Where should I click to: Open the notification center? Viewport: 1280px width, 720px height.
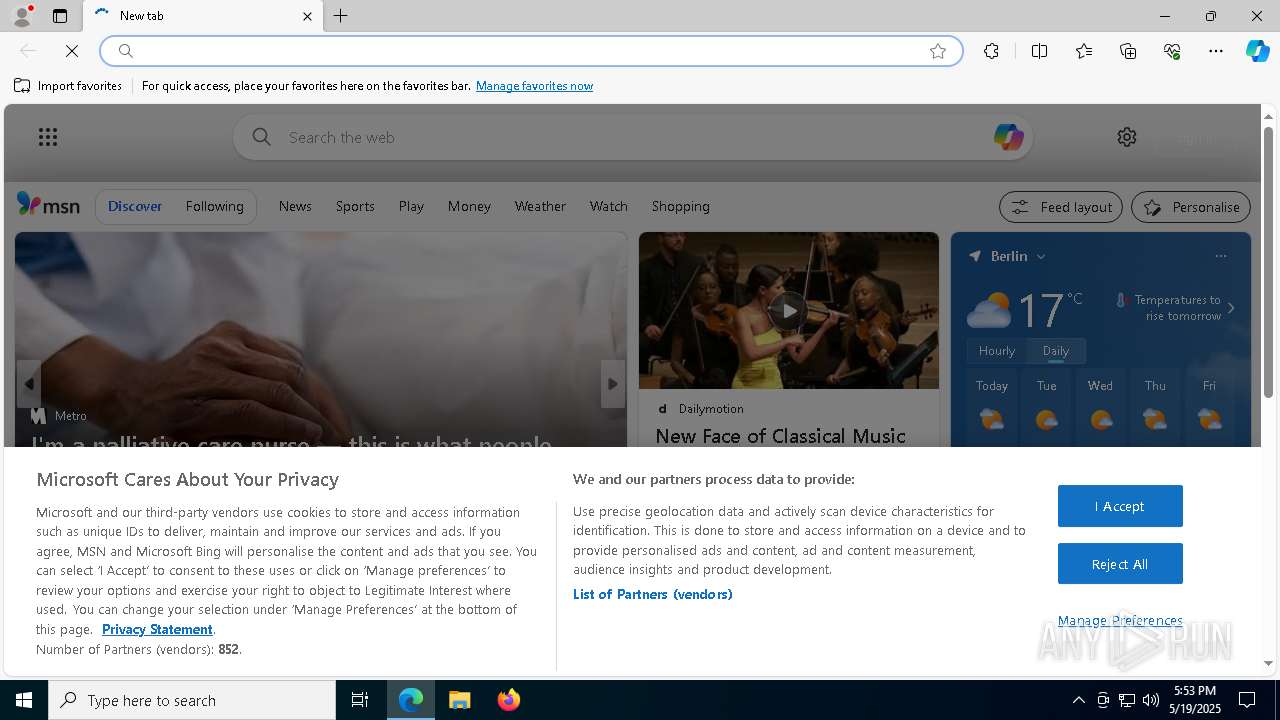(1247, 700)
